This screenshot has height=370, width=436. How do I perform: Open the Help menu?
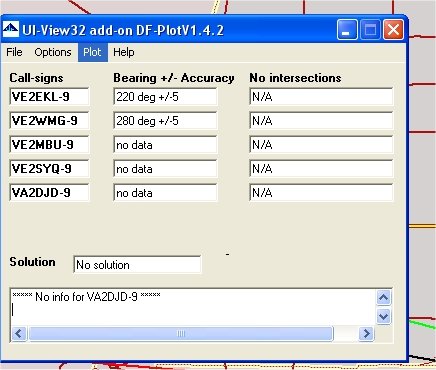(124, 52)
